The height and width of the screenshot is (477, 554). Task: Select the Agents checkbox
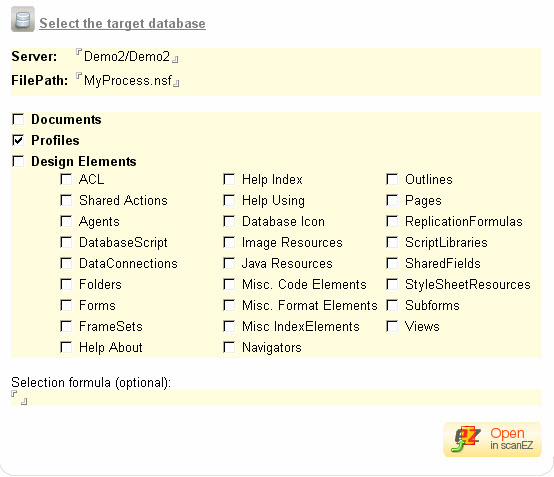[x=66, y=221]
